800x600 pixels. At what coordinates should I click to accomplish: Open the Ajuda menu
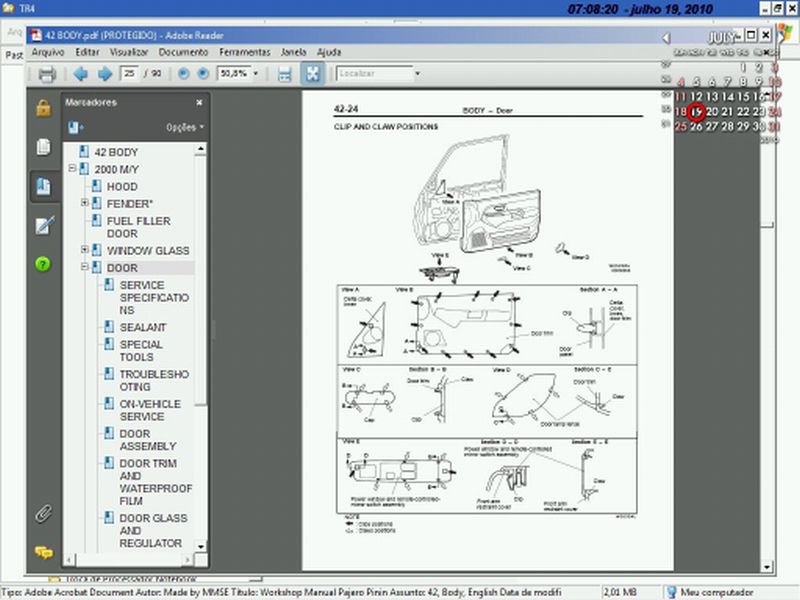pos(329,52)
